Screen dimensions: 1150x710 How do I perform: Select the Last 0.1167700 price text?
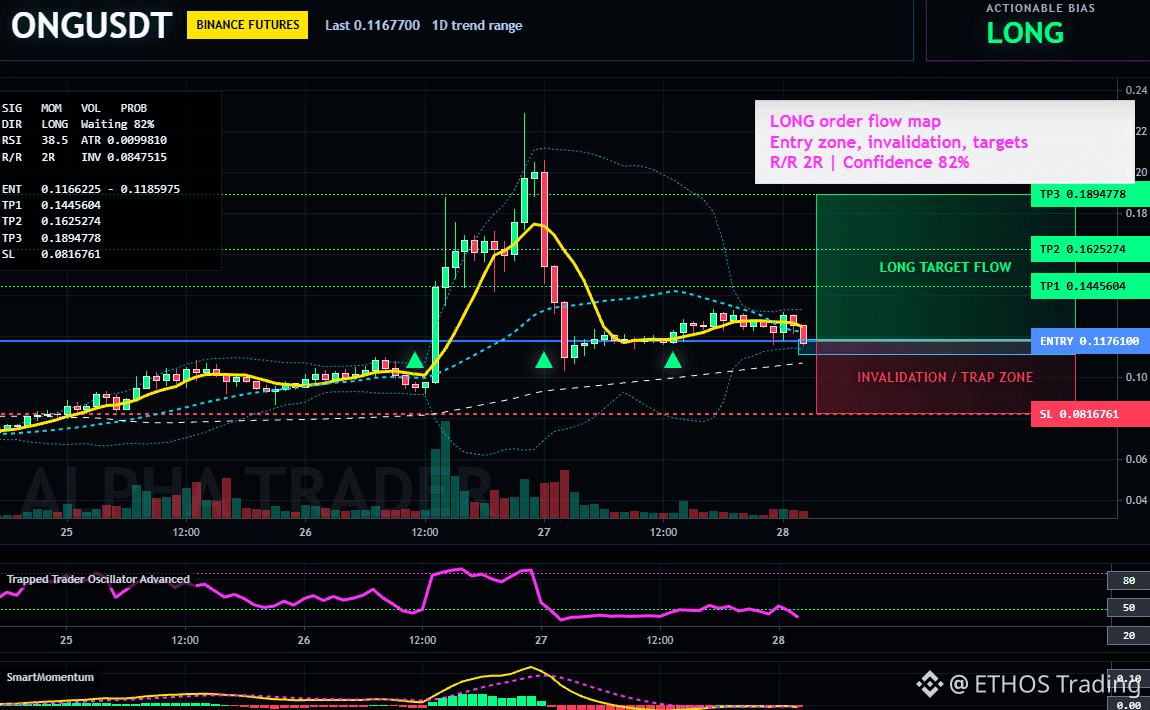coord(373,26)
